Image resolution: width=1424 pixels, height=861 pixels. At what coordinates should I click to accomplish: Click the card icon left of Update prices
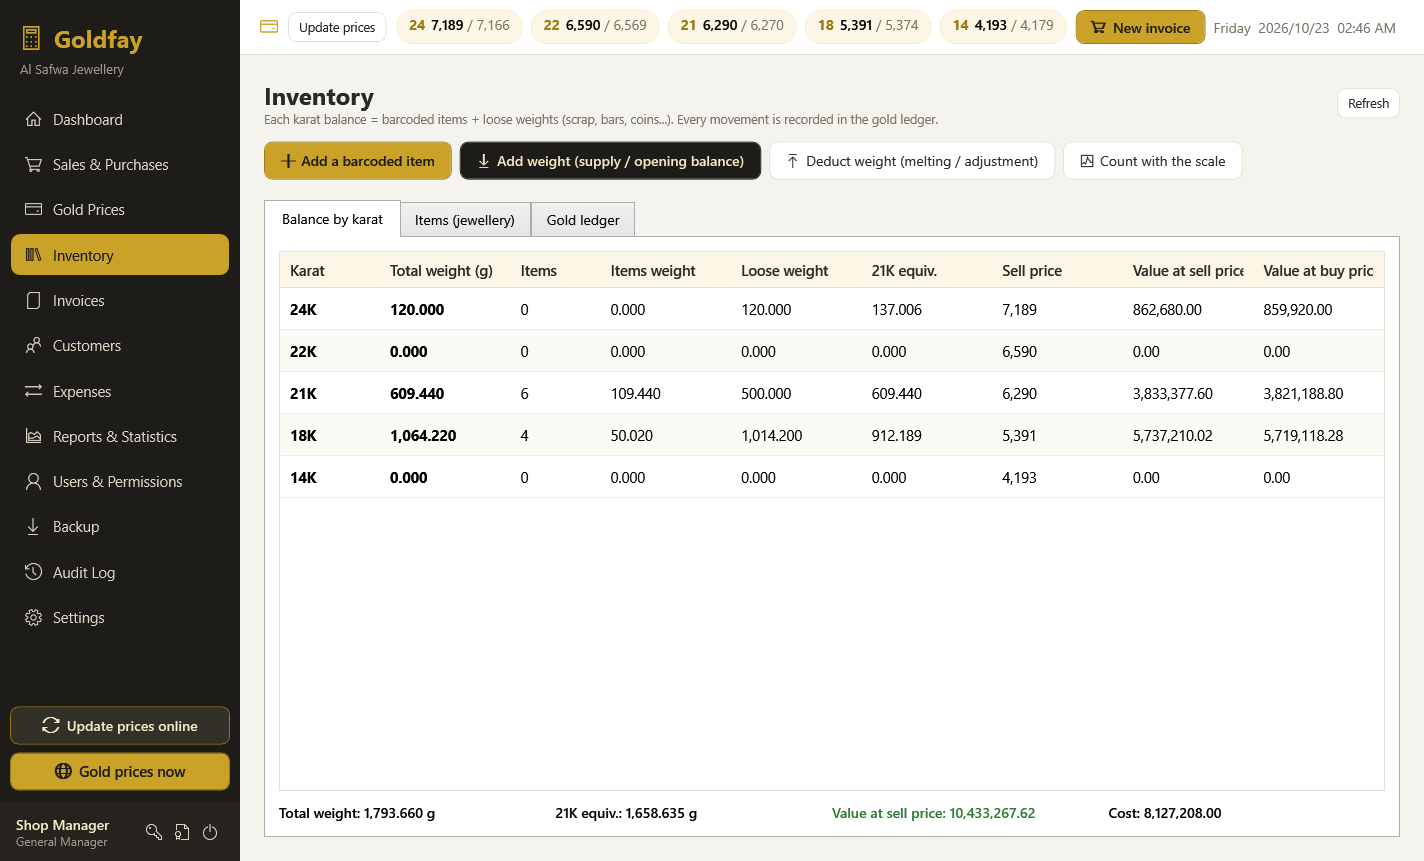coord(269,26)
